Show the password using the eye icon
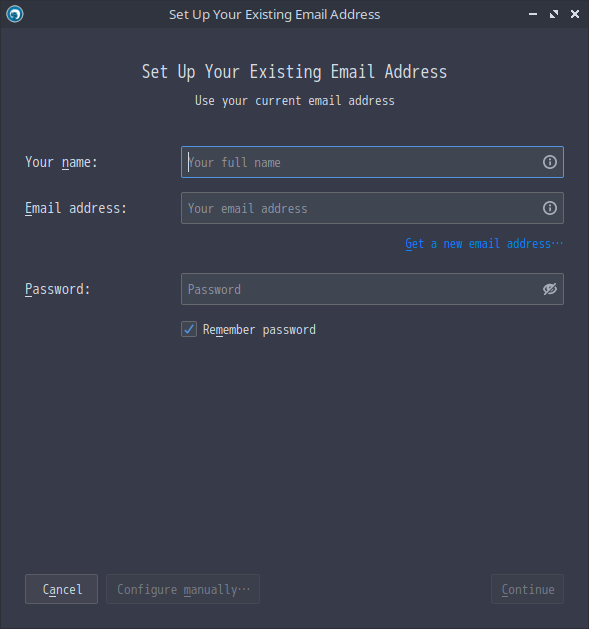 (x=550, y=289)
